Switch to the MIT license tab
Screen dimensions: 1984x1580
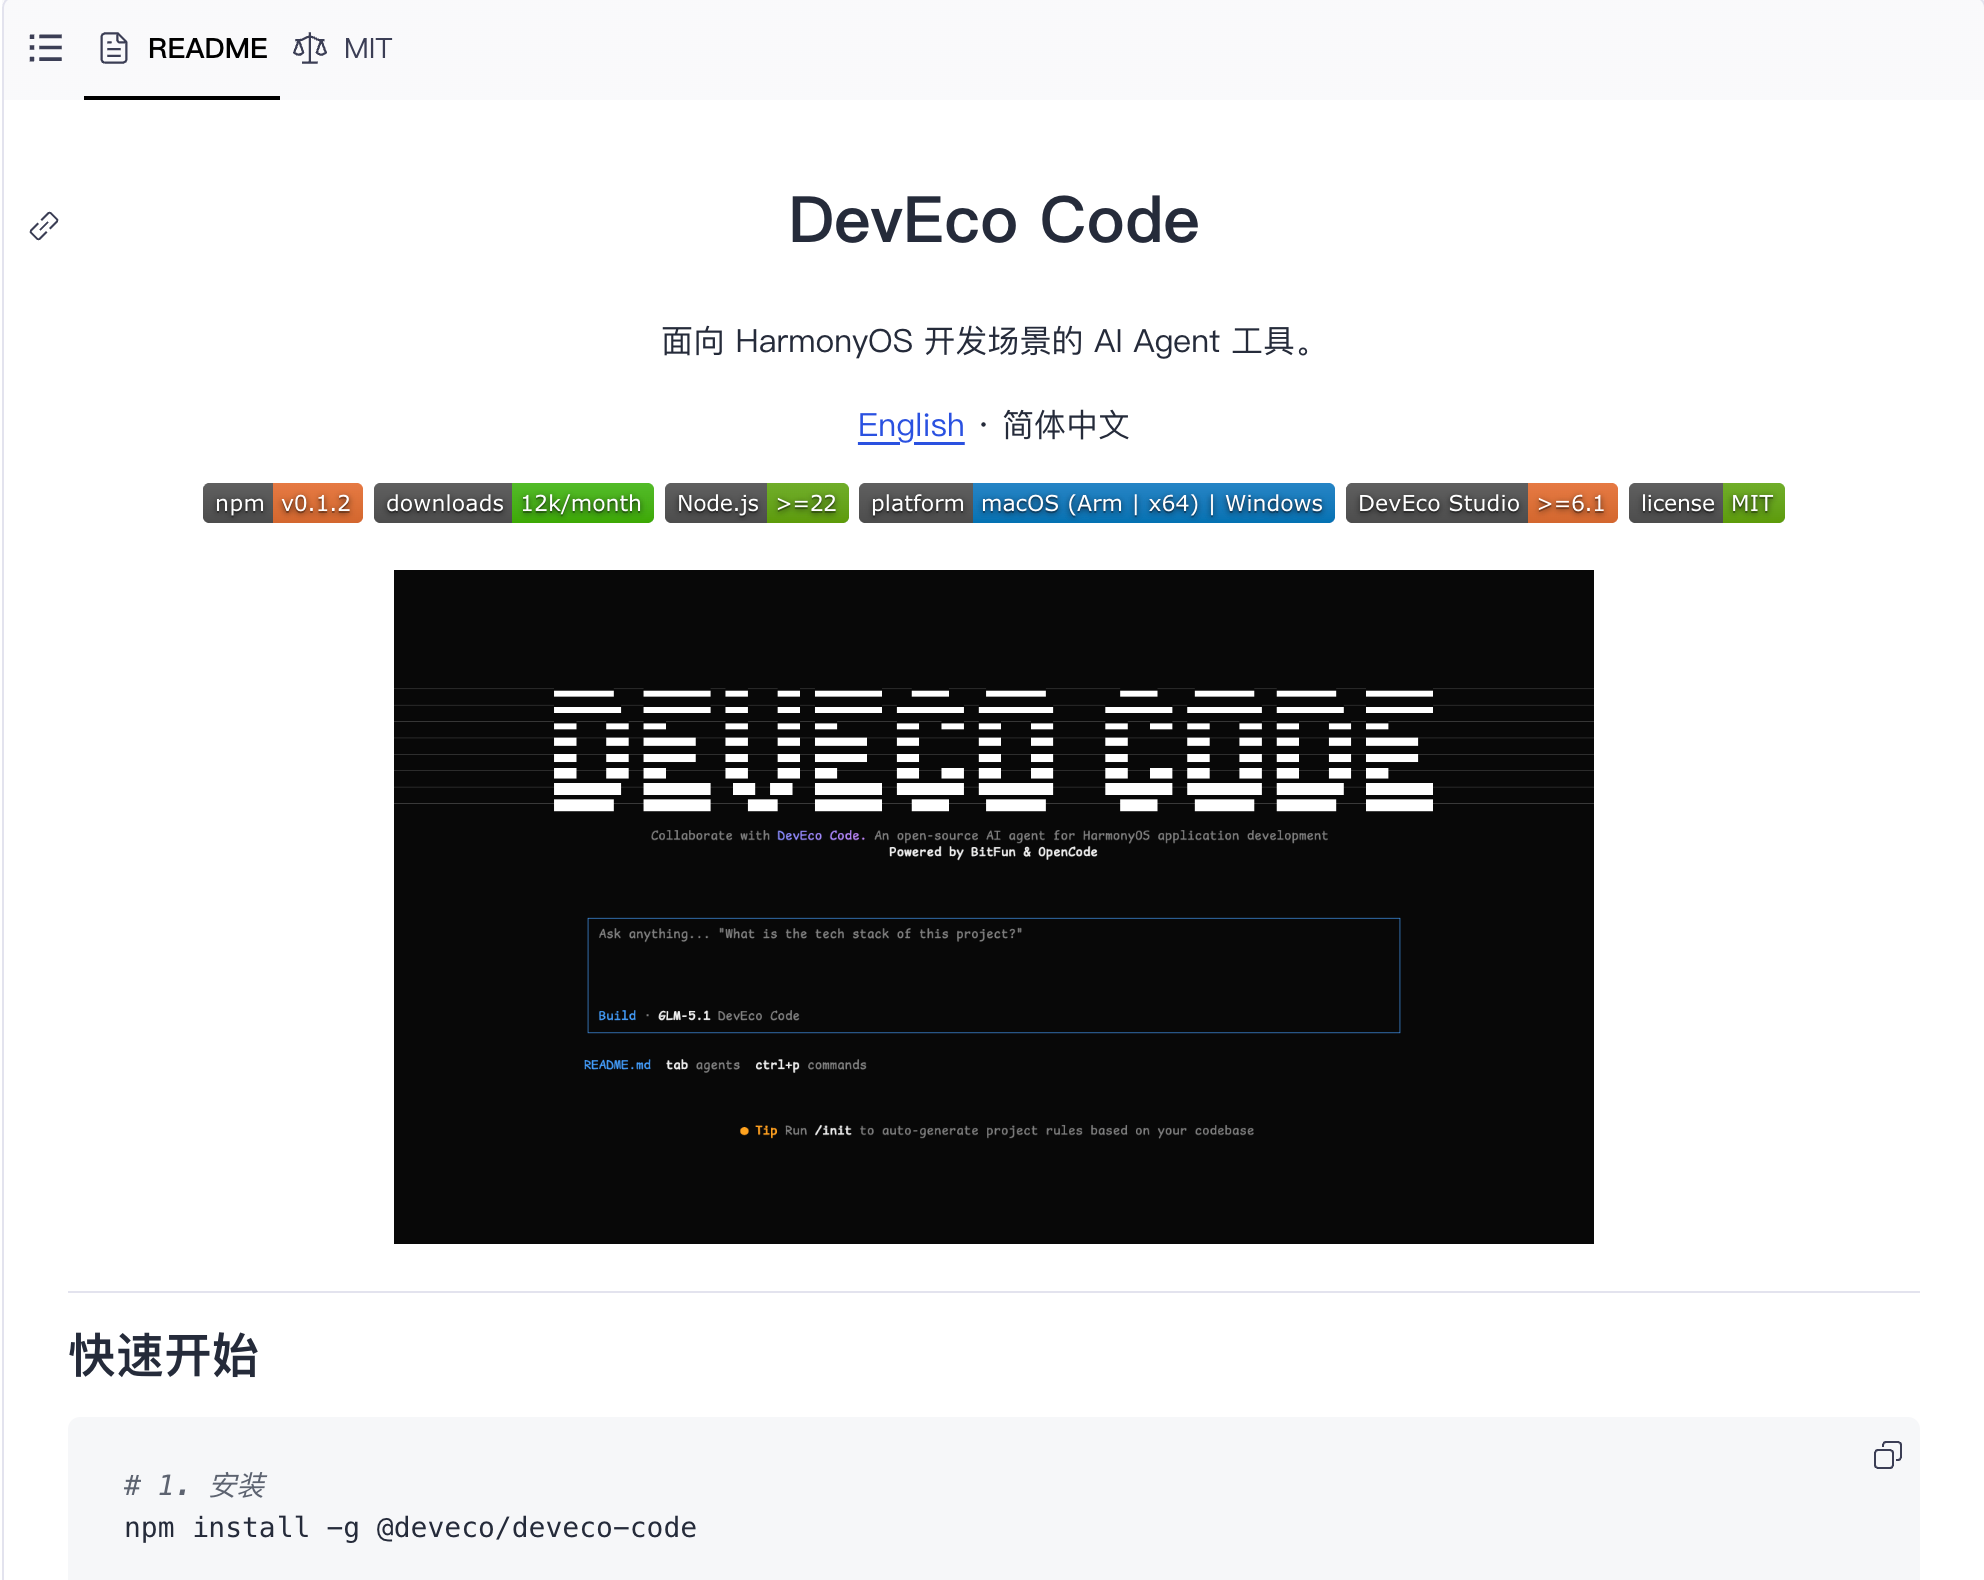point(342,48)
